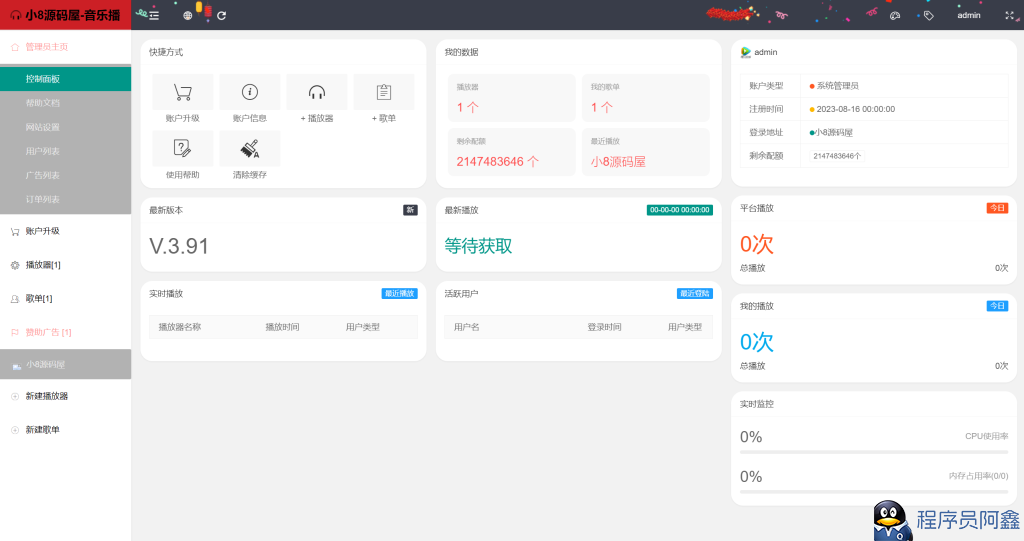Click the plus icon beside 新建播放器
1024x541 pixels.
click(14, 397)
